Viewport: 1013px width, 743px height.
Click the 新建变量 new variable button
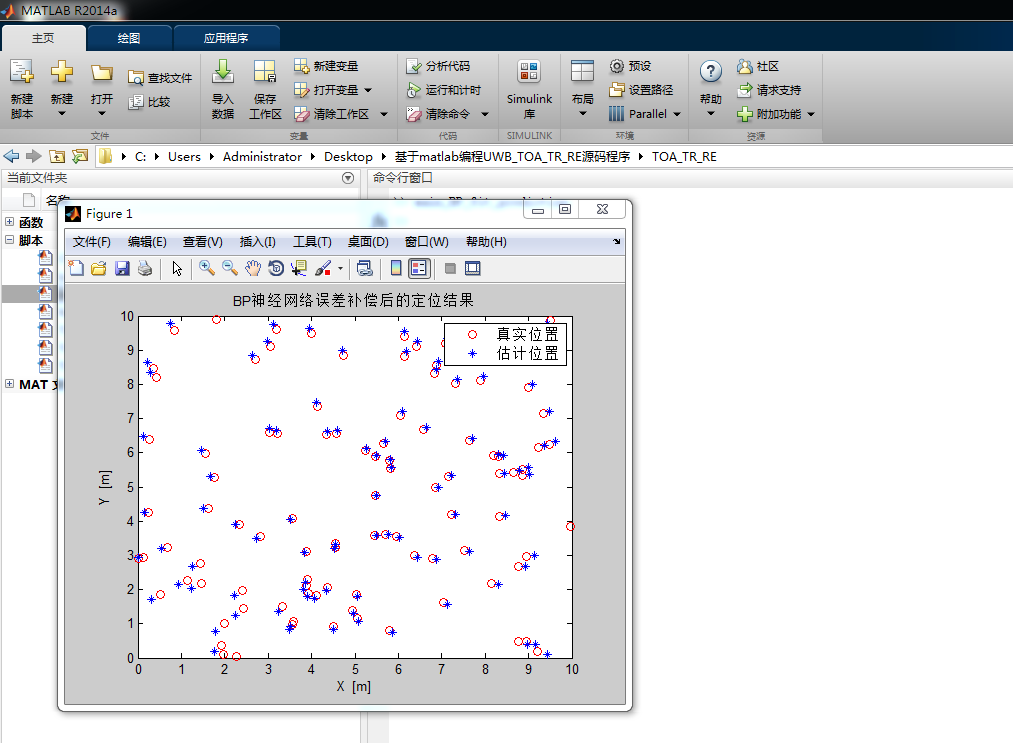coord(326,66)
